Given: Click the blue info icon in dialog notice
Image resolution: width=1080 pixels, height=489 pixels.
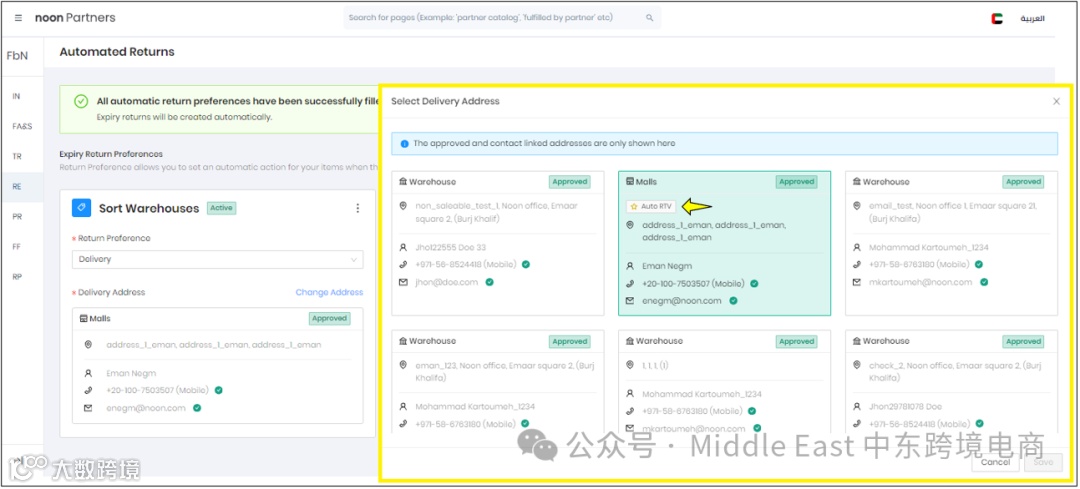Looking at the screenshot, I should pos(404,144).
